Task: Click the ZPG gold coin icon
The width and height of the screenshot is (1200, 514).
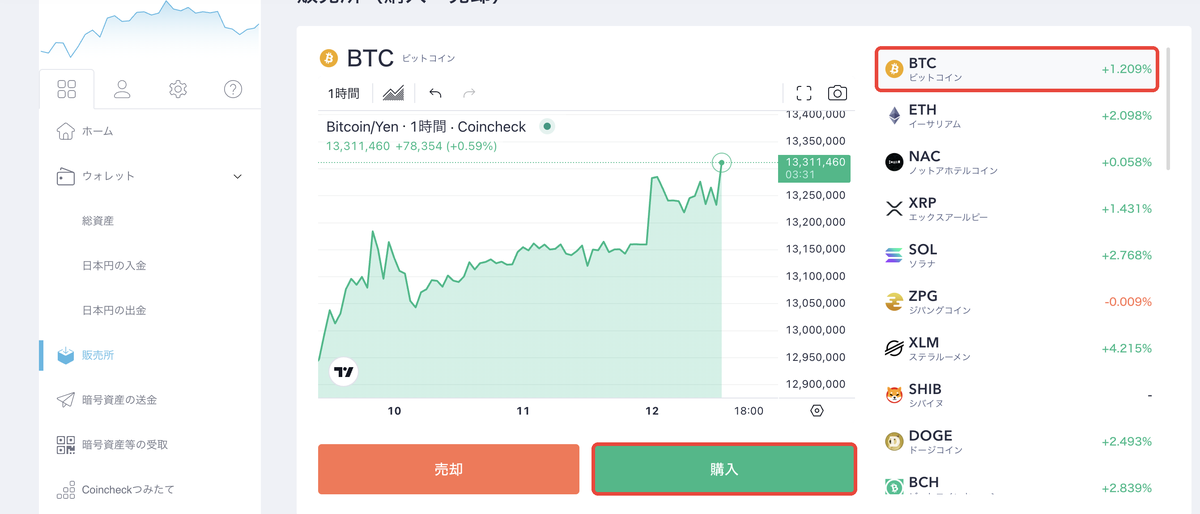Action: [x=894, y=302]
